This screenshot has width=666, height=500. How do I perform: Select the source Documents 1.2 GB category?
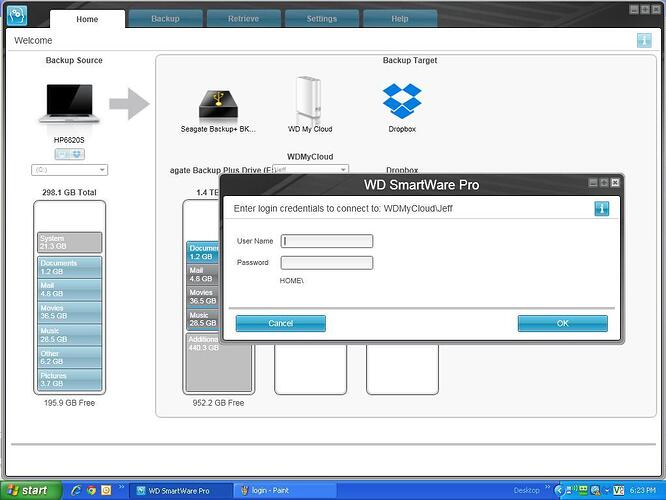coord(70,267)
